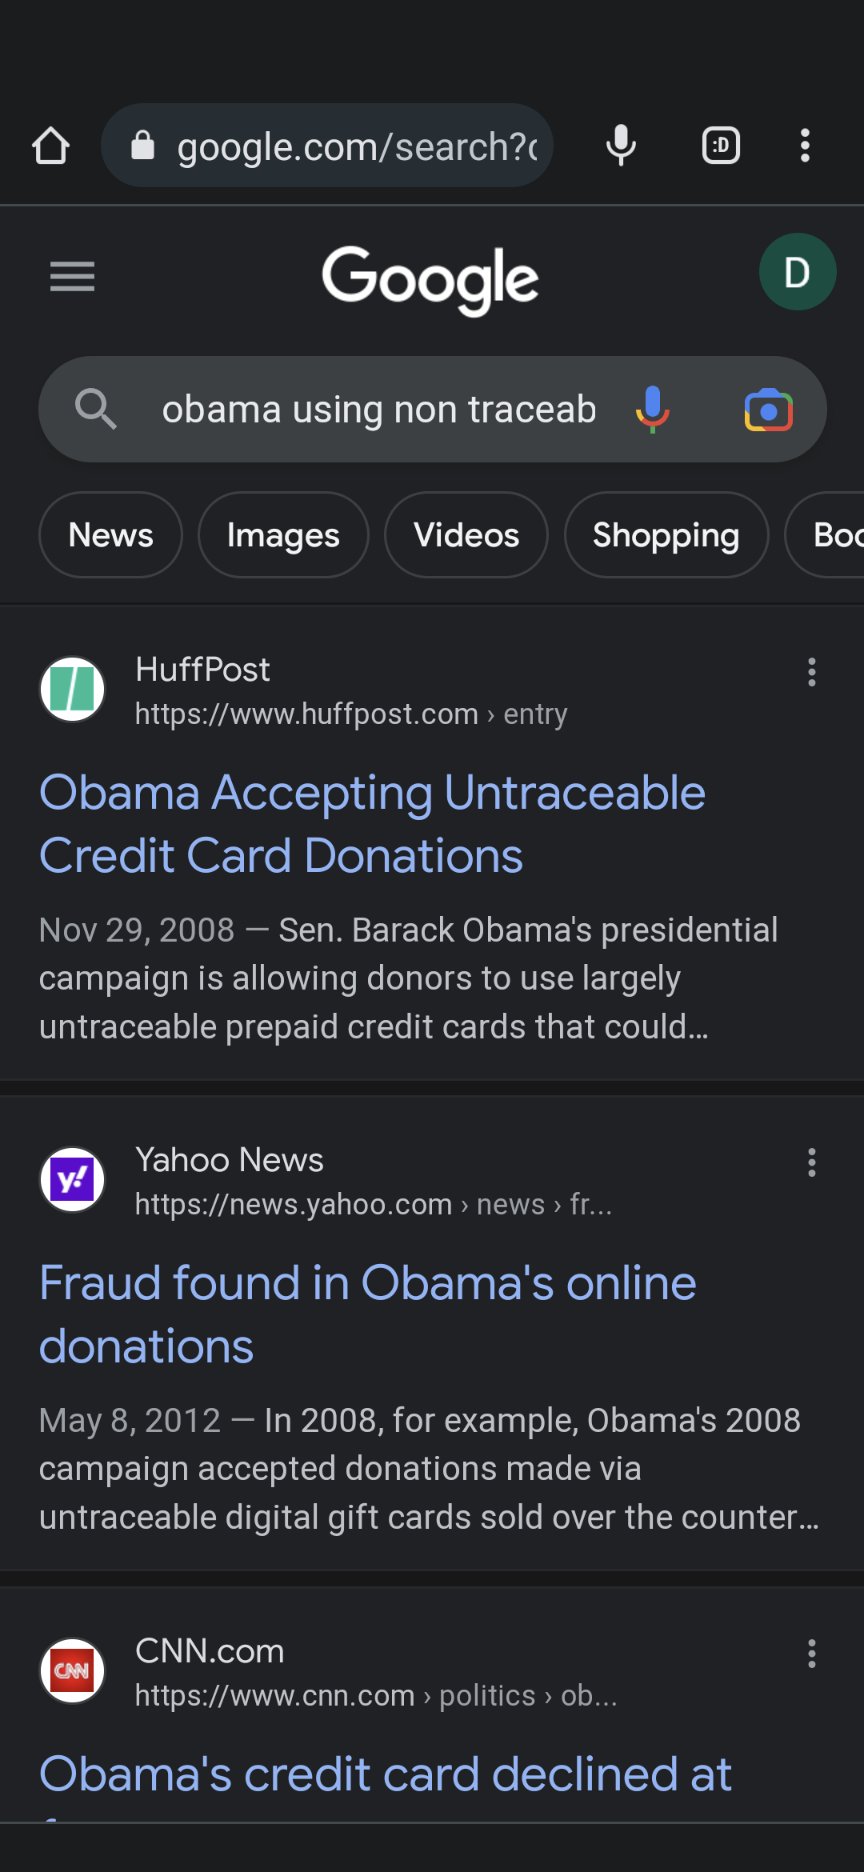The width and height of the screenshot is (864, 1872).
Task: Open the browser three-dot menu
Action: click(805, 146)
